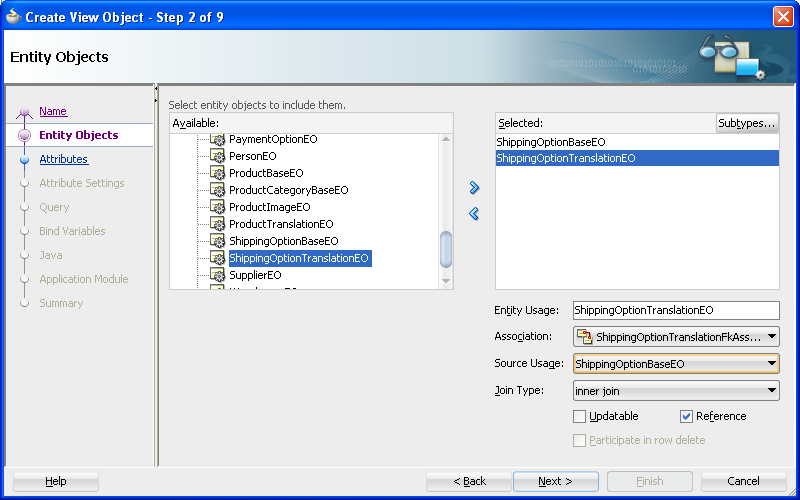Click the PaymentOptionEO entity icon
Viewport: 800px width, 500px height.
click(218, 139)
